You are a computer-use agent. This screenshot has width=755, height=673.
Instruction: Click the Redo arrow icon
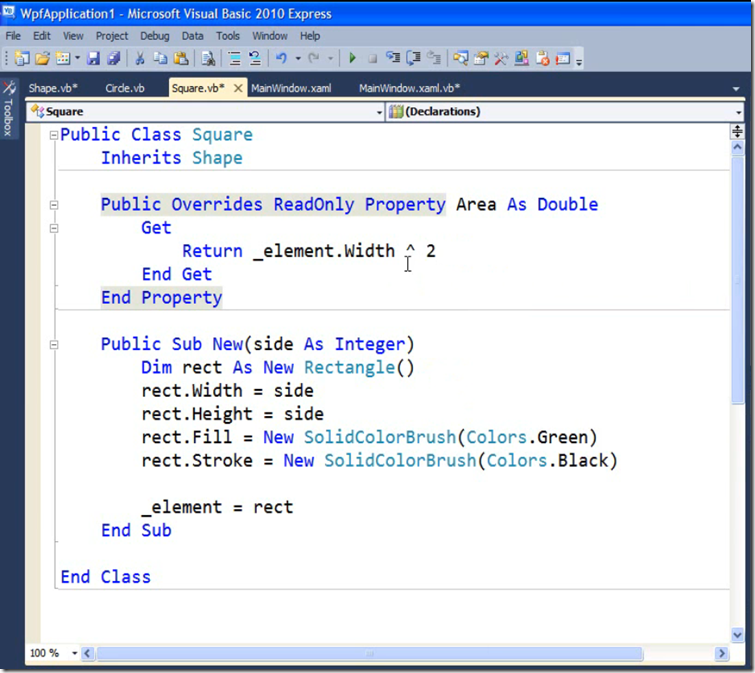(313, 58)
